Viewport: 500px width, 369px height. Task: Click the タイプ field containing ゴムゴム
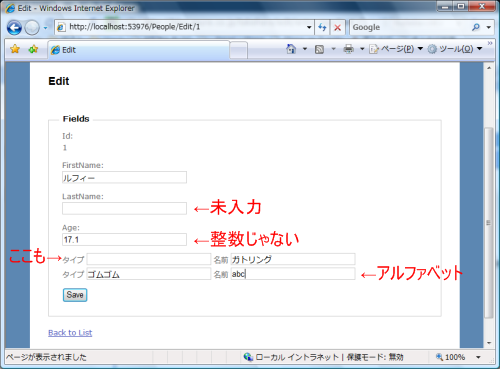pyautogui.click(x=149, y=274)
